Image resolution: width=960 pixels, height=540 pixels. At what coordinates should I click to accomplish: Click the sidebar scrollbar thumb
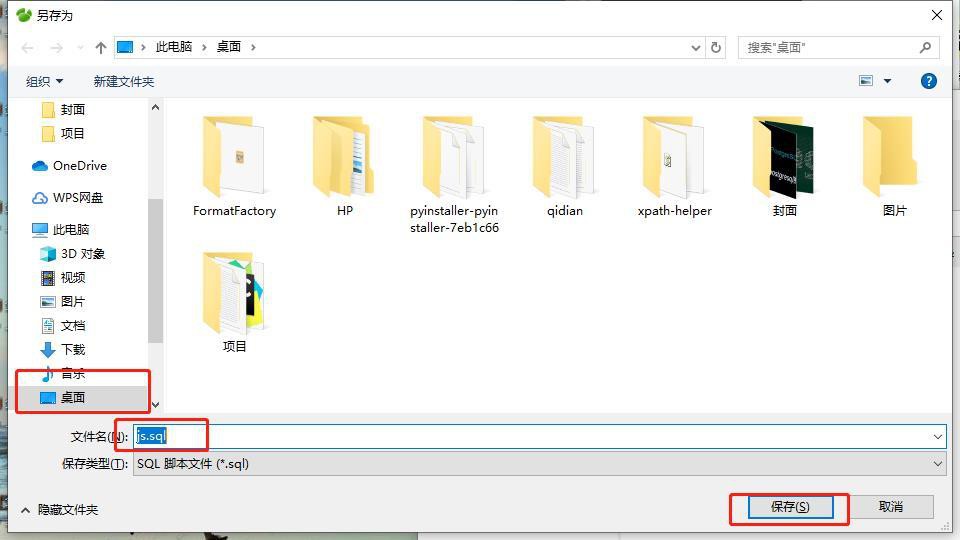tap(156, 269)
